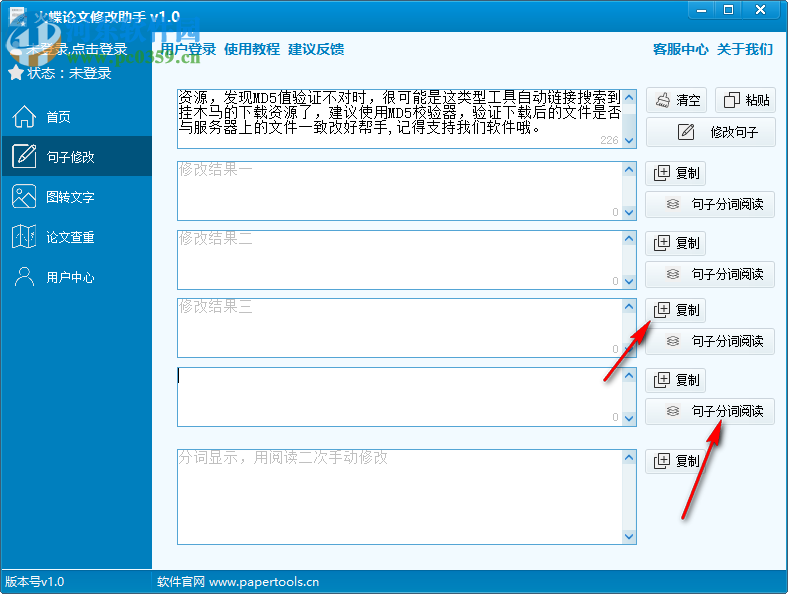Click 复制 beside the 分词显示 box

[676, 461]
